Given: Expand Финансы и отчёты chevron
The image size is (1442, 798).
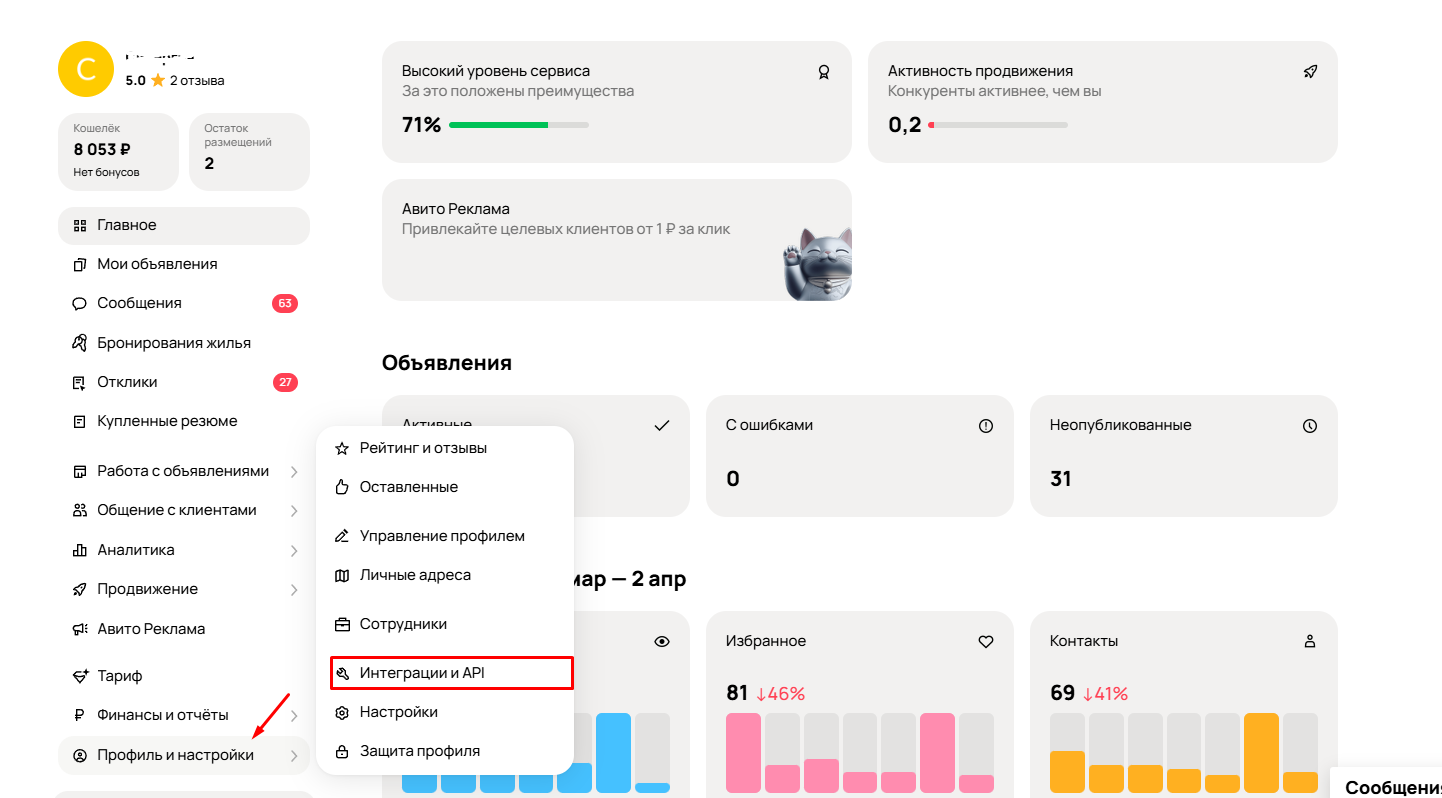Looking at the screenshot, I should [295, 715].
